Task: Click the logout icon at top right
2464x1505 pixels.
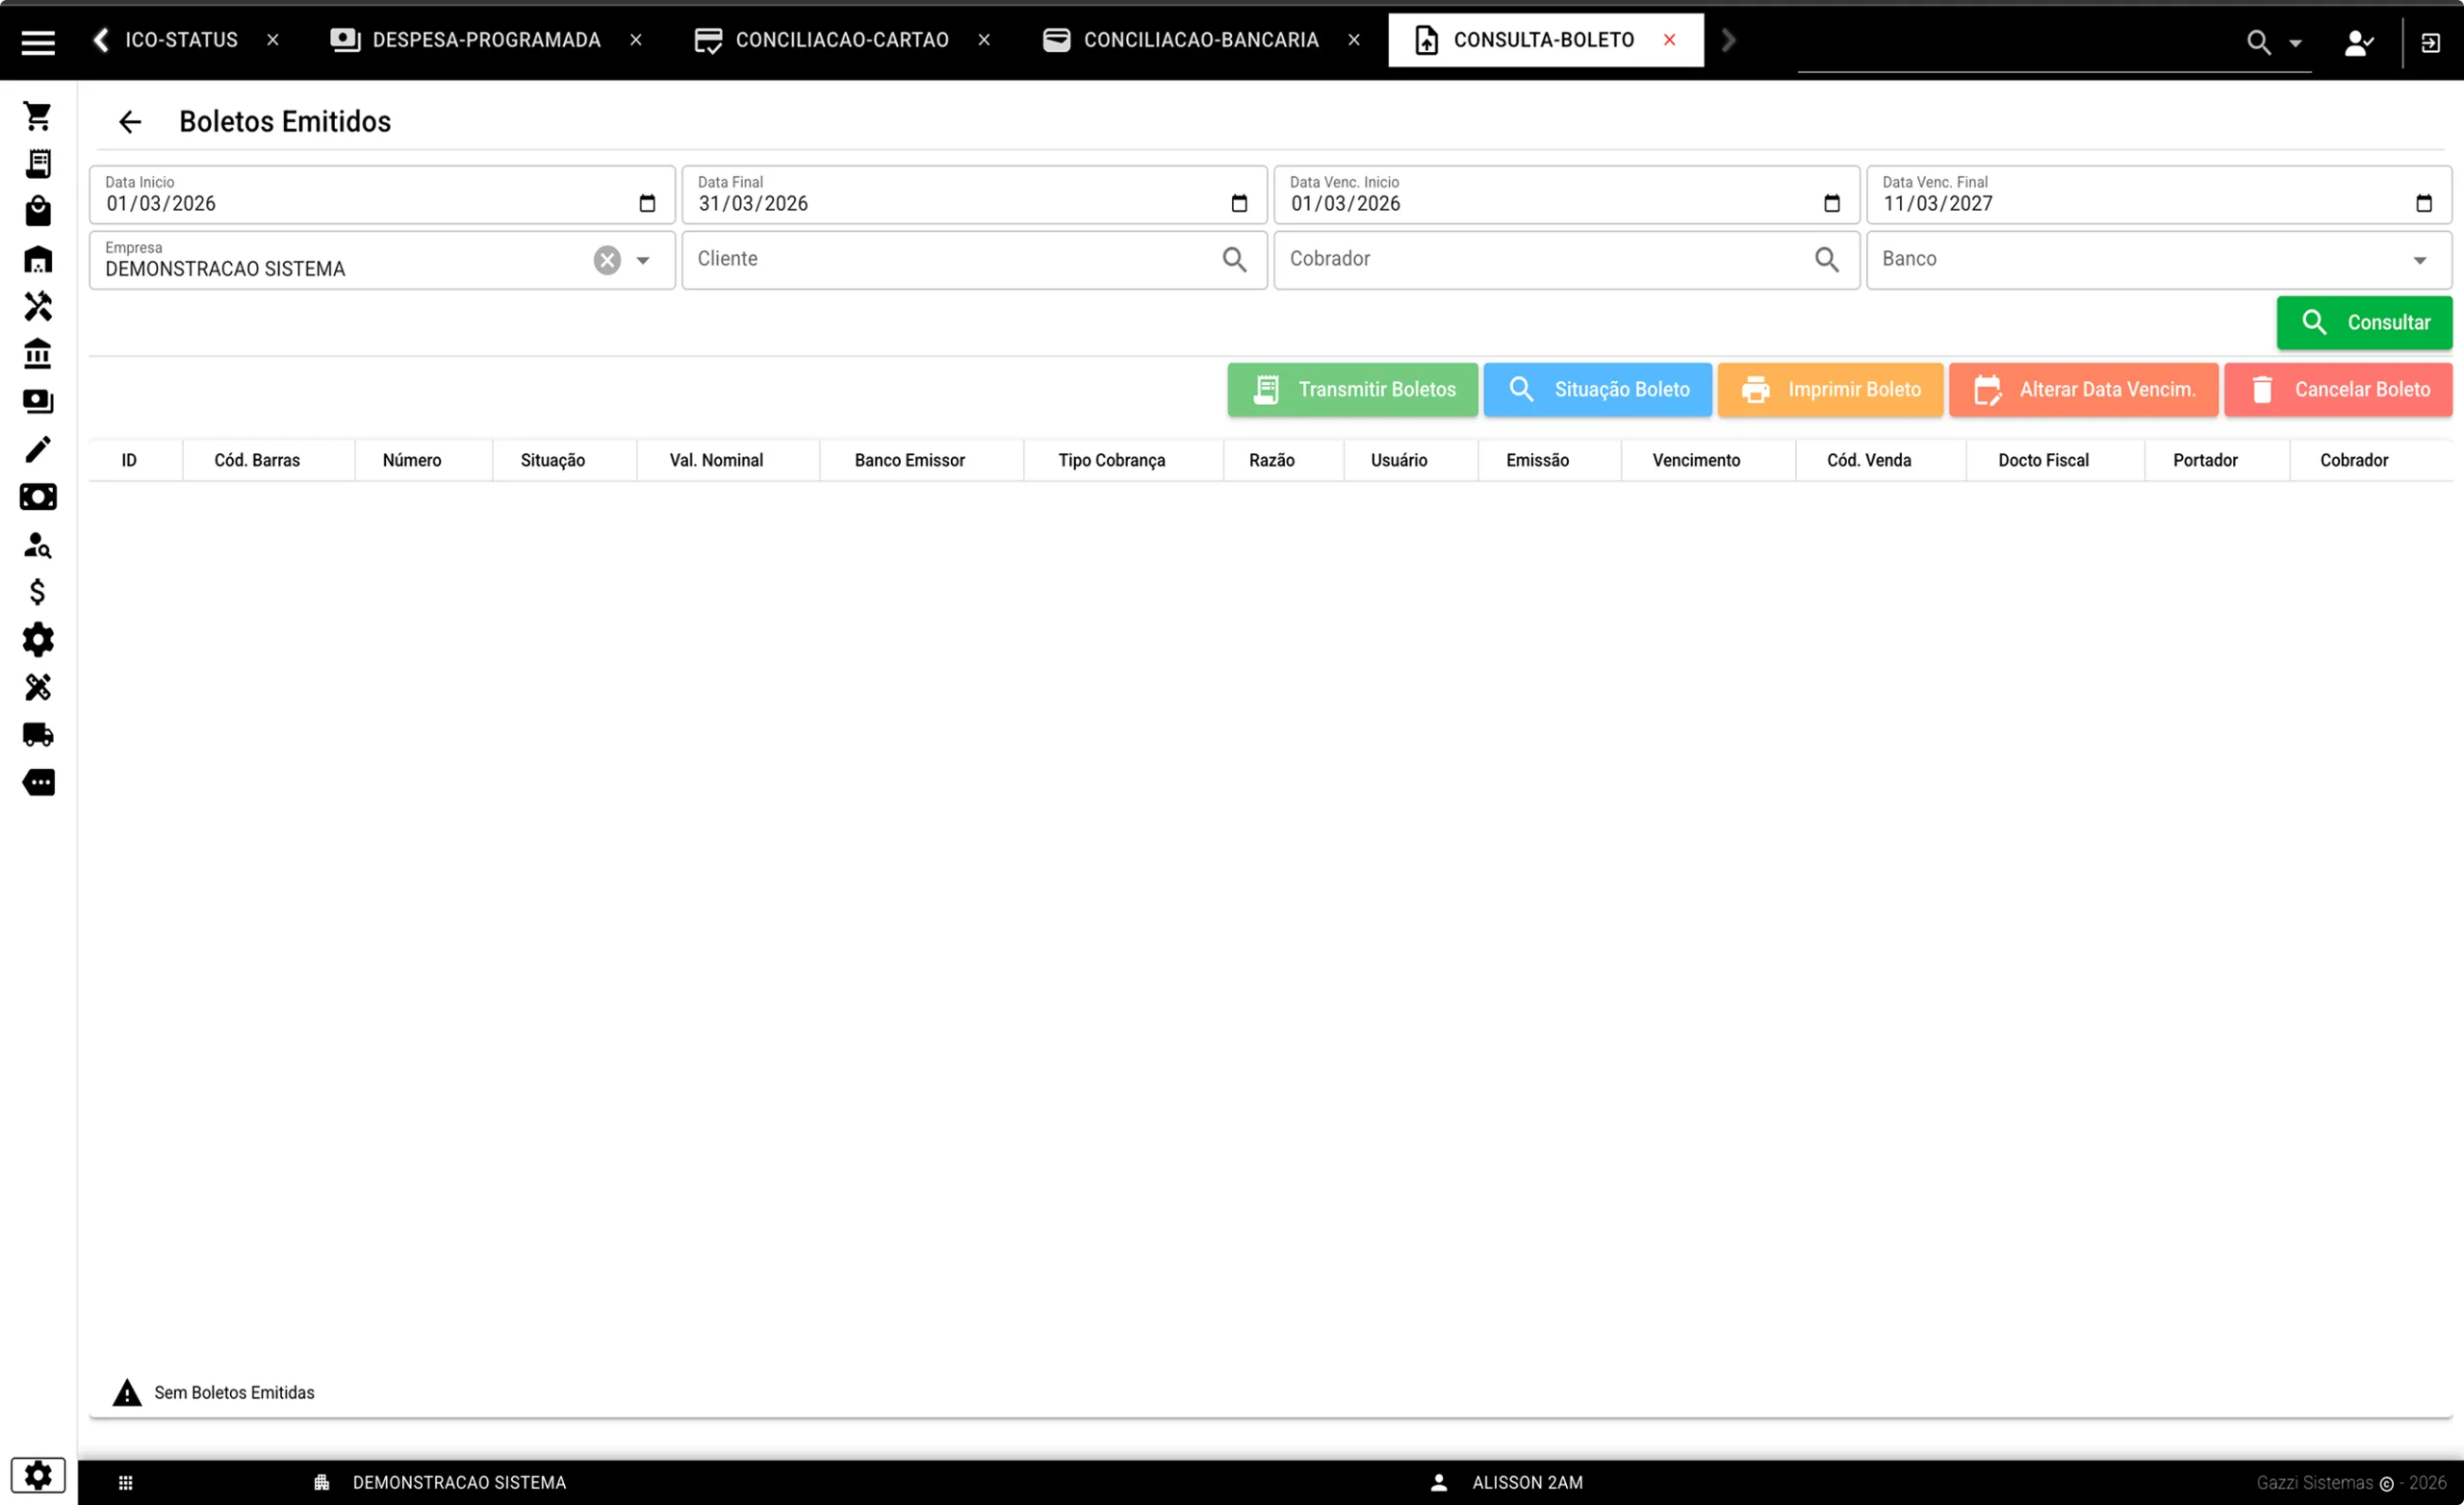Action: click(2430, 42)
